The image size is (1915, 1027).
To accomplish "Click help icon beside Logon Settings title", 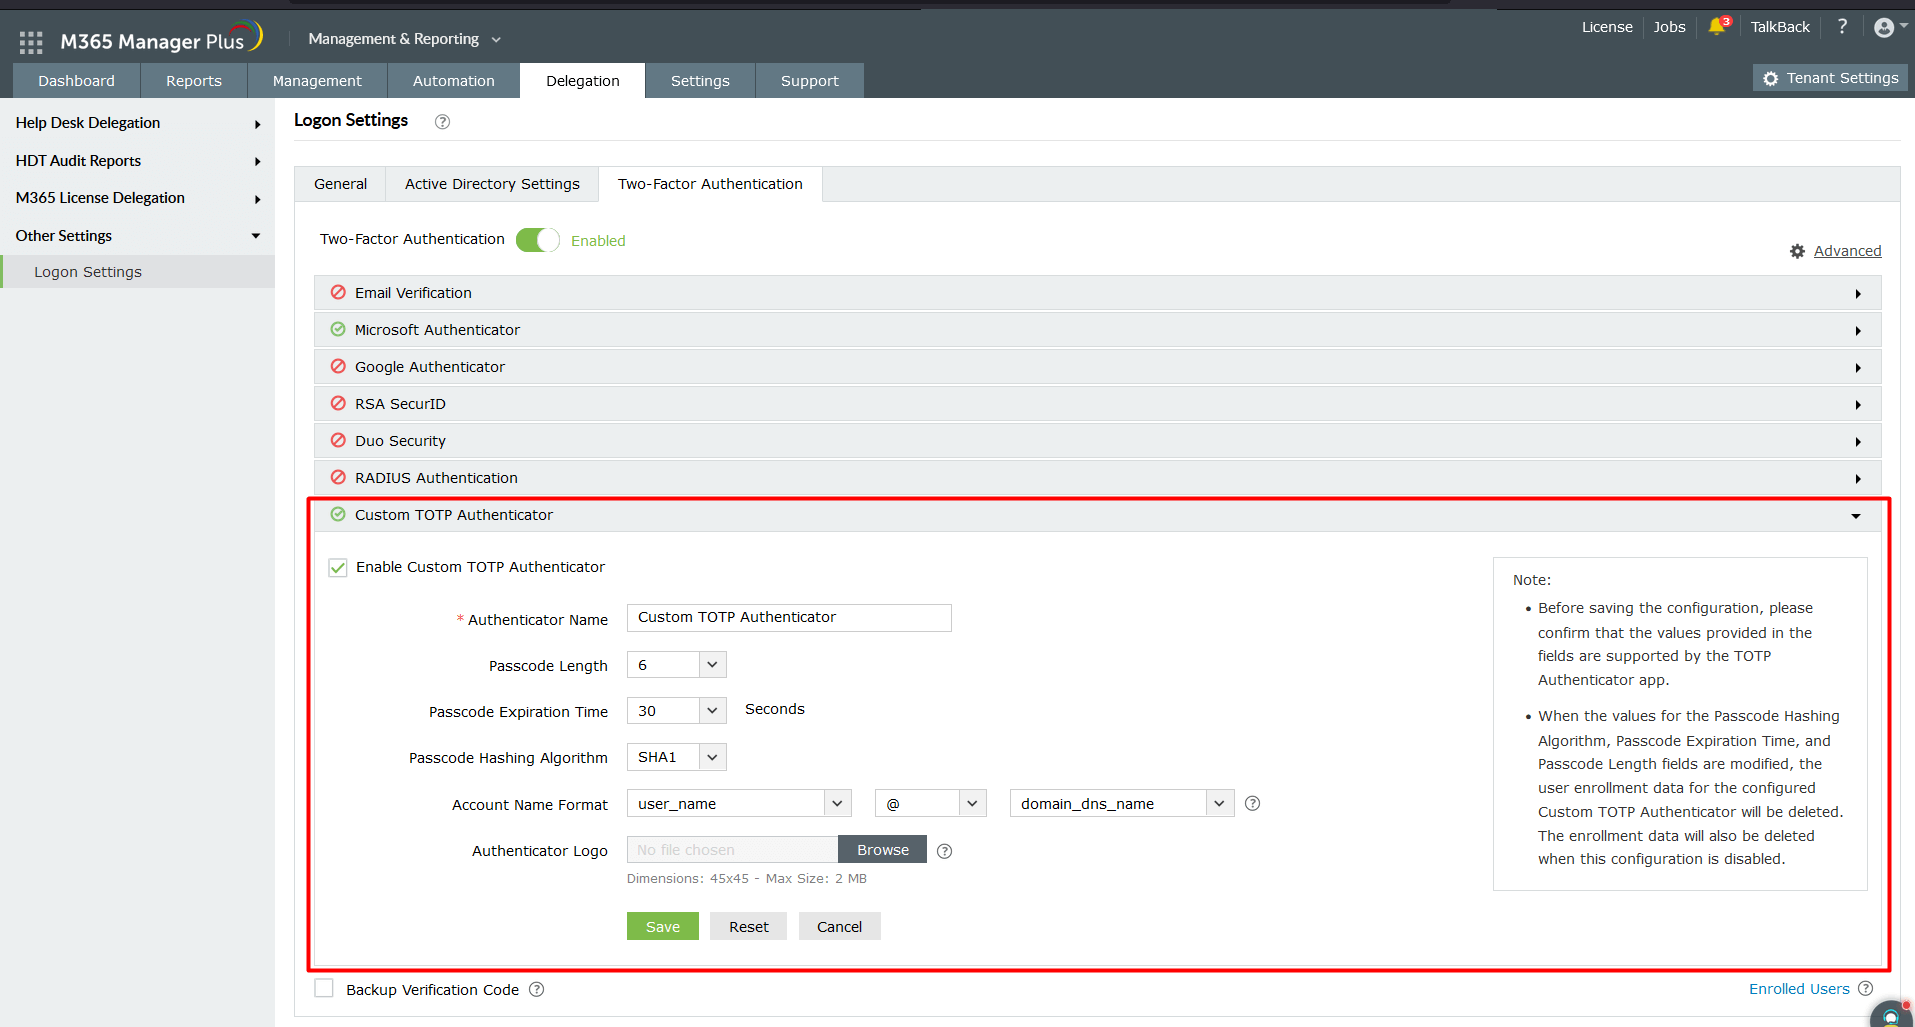I will tap(442, 122).
